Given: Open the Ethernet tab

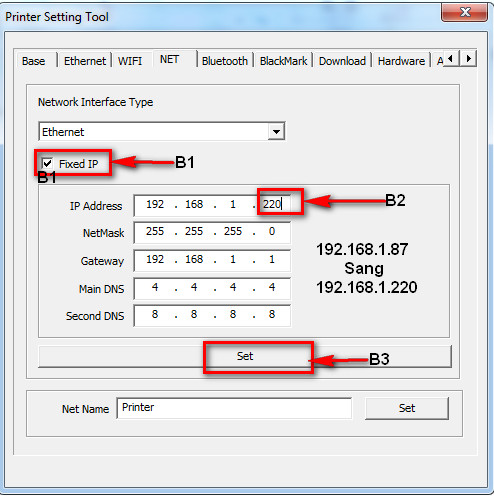Looking at the screenshot, I should point(85,61).
